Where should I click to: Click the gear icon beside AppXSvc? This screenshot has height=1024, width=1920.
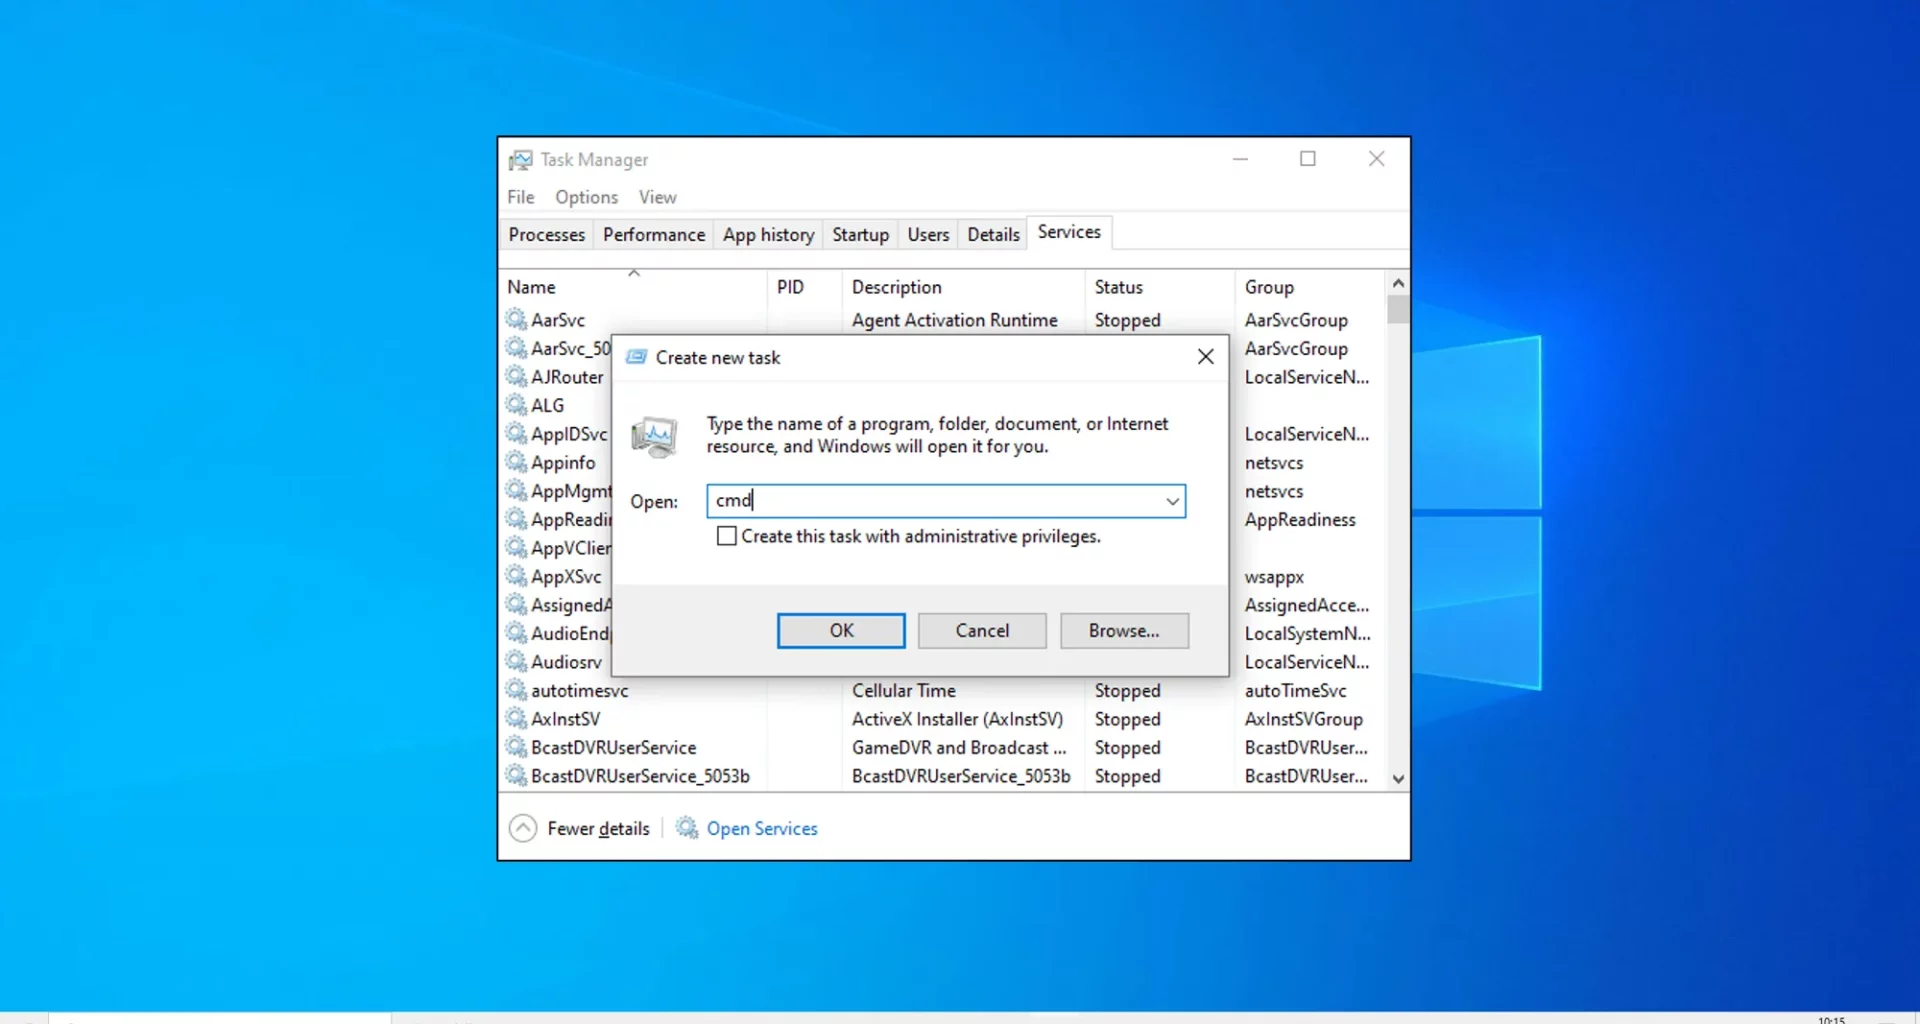516,576
